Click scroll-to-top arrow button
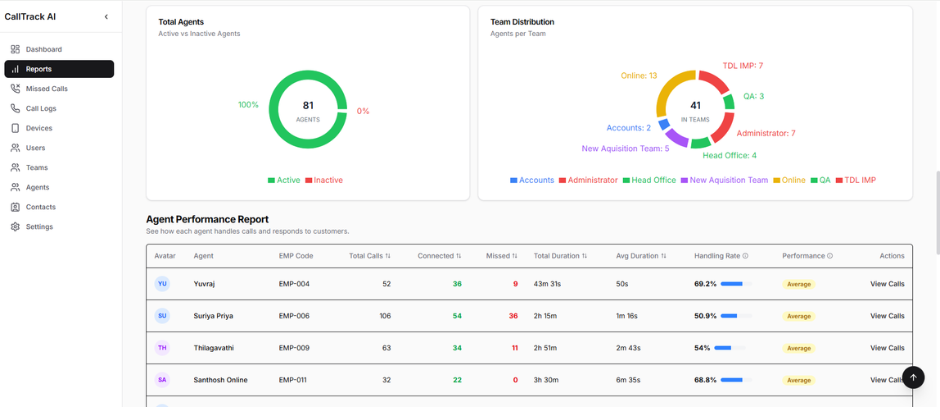Viewport: 940px width, 420px height. [x=913, y=377]
